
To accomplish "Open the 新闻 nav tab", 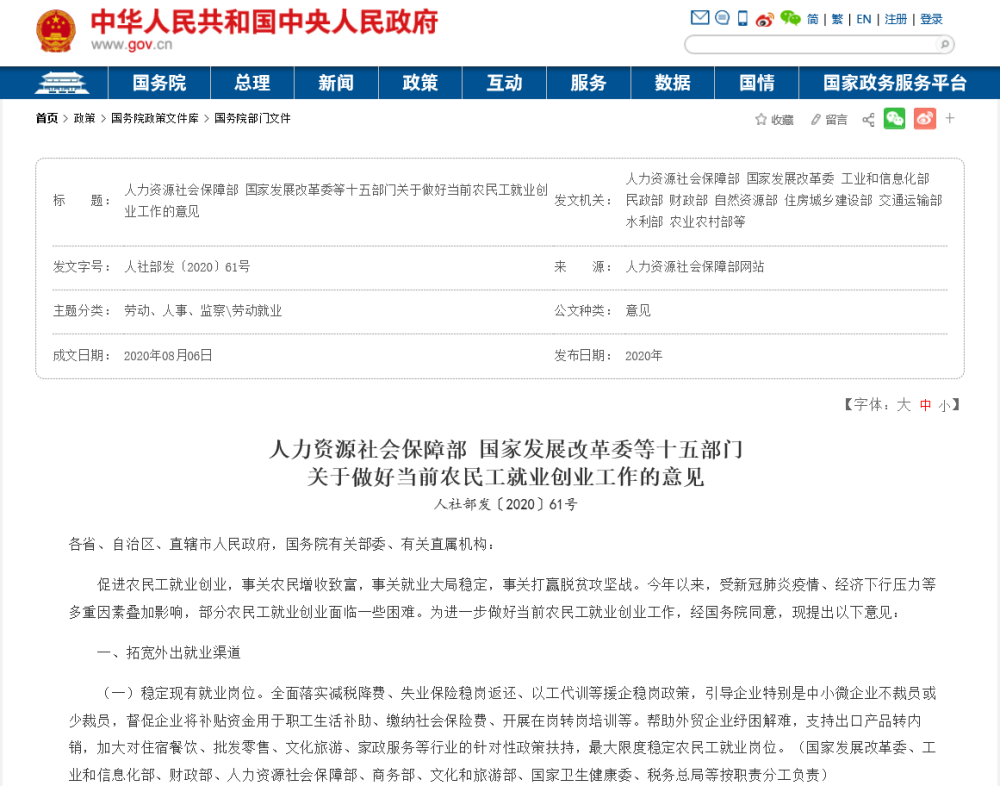I will tap(336, 82).
